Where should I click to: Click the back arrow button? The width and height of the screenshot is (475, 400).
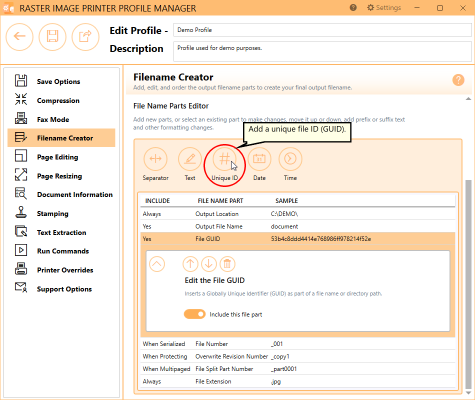[19, 36]
